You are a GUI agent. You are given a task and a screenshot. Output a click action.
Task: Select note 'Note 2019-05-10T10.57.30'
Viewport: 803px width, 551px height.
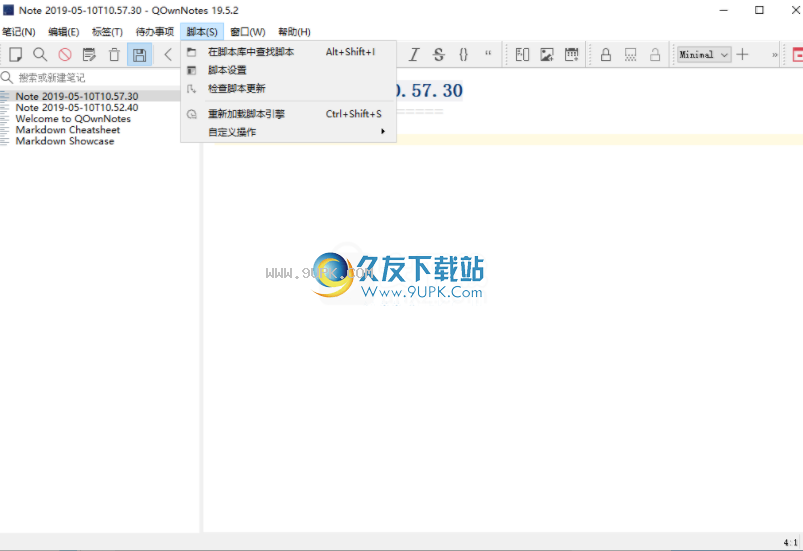coord(77,96)
